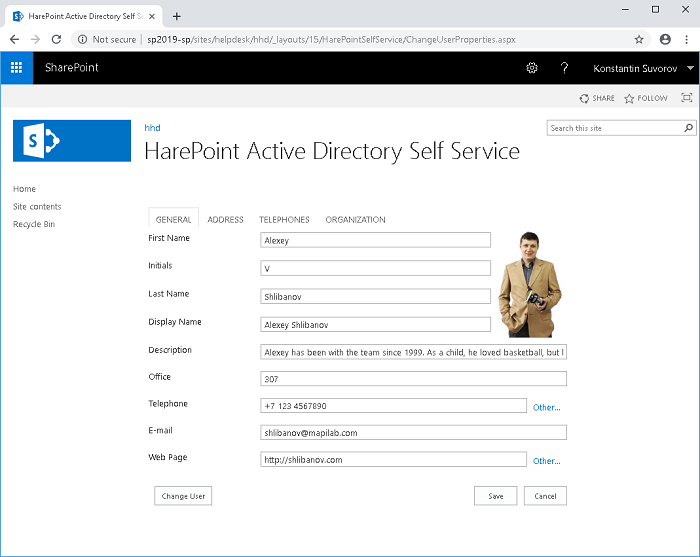Edit the Display Name field

tap(375, 324)
